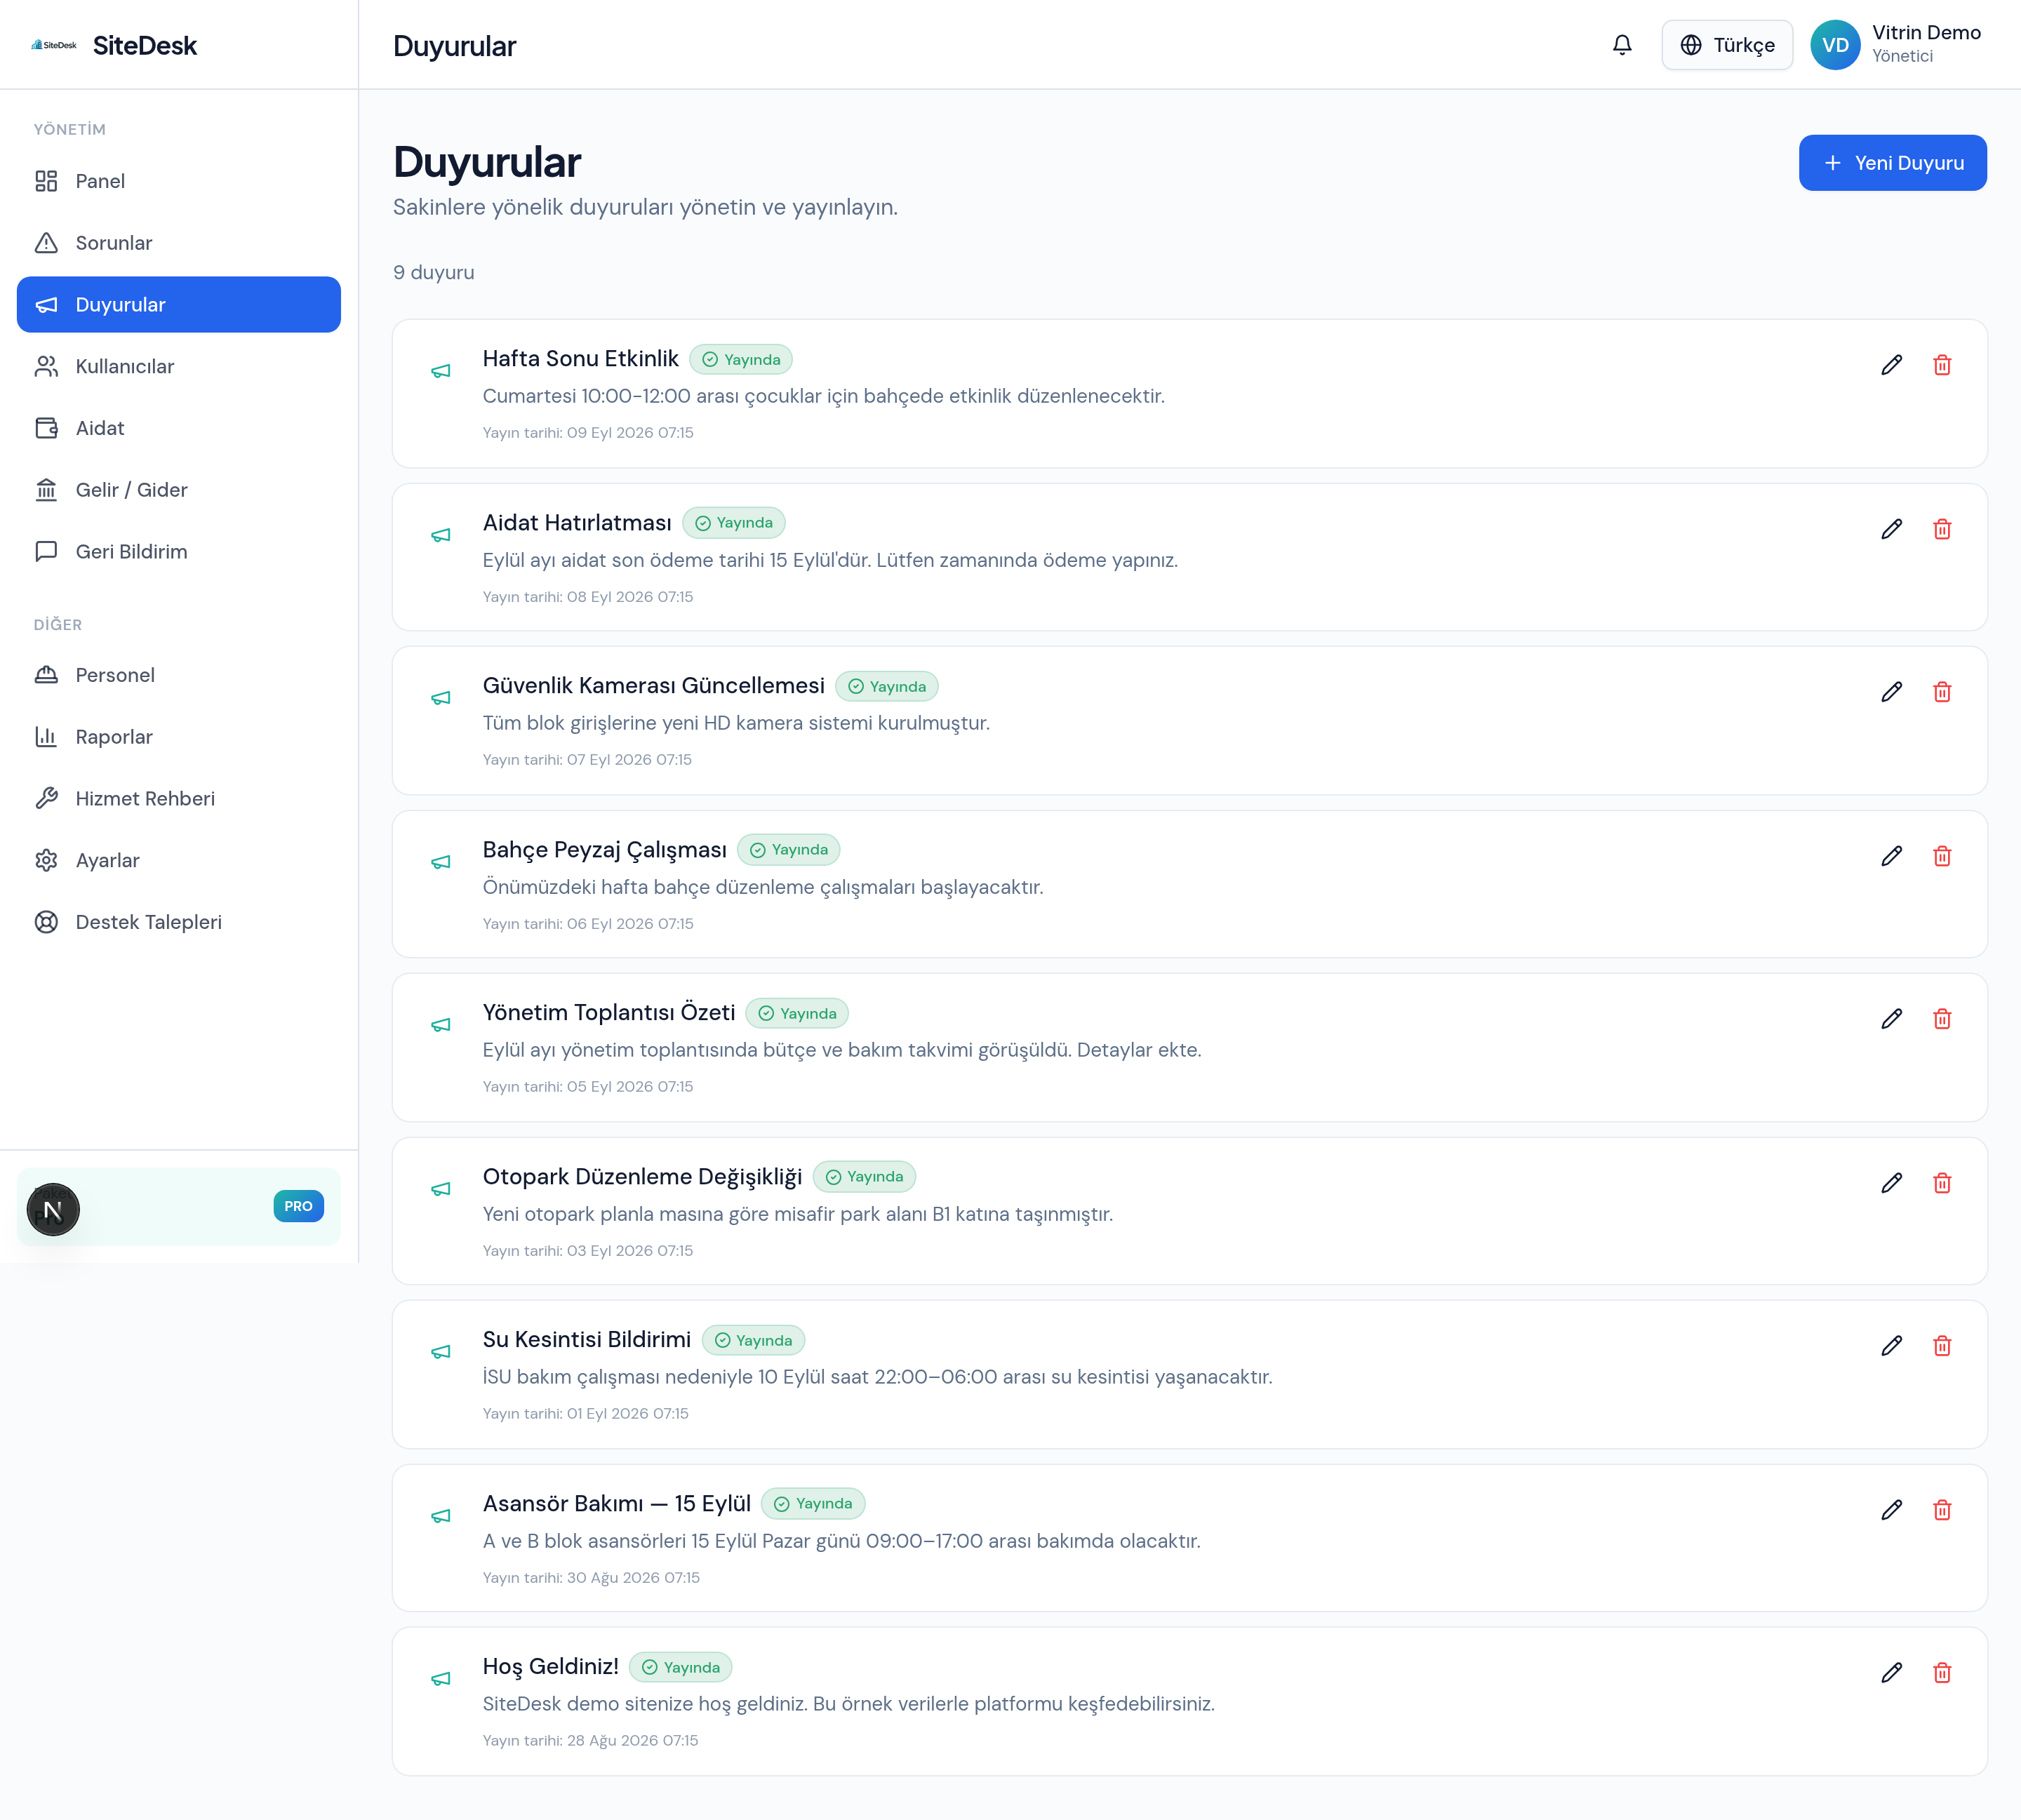Image resolution: width=2021 pixels, height=1820 pixels.
Task: Edit Otopark Düzenleme Değişikliği announcement
Action: (x=1891, y=1183)
